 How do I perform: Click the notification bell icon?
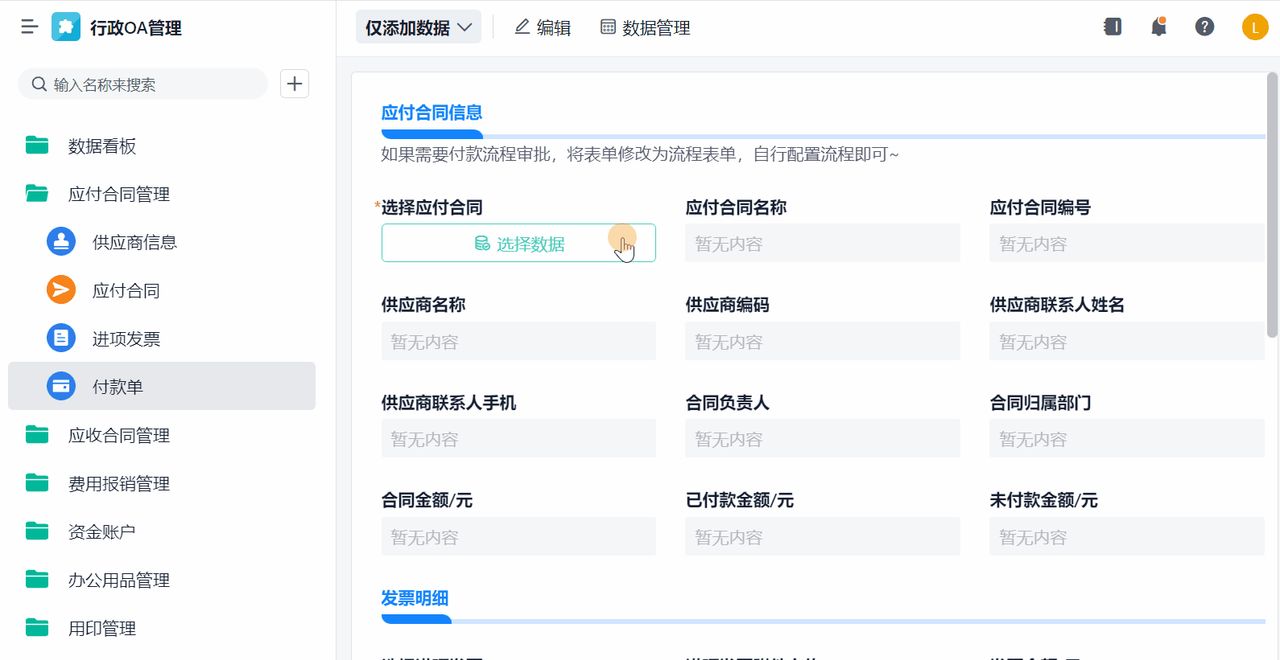[x=1158, y=26]
